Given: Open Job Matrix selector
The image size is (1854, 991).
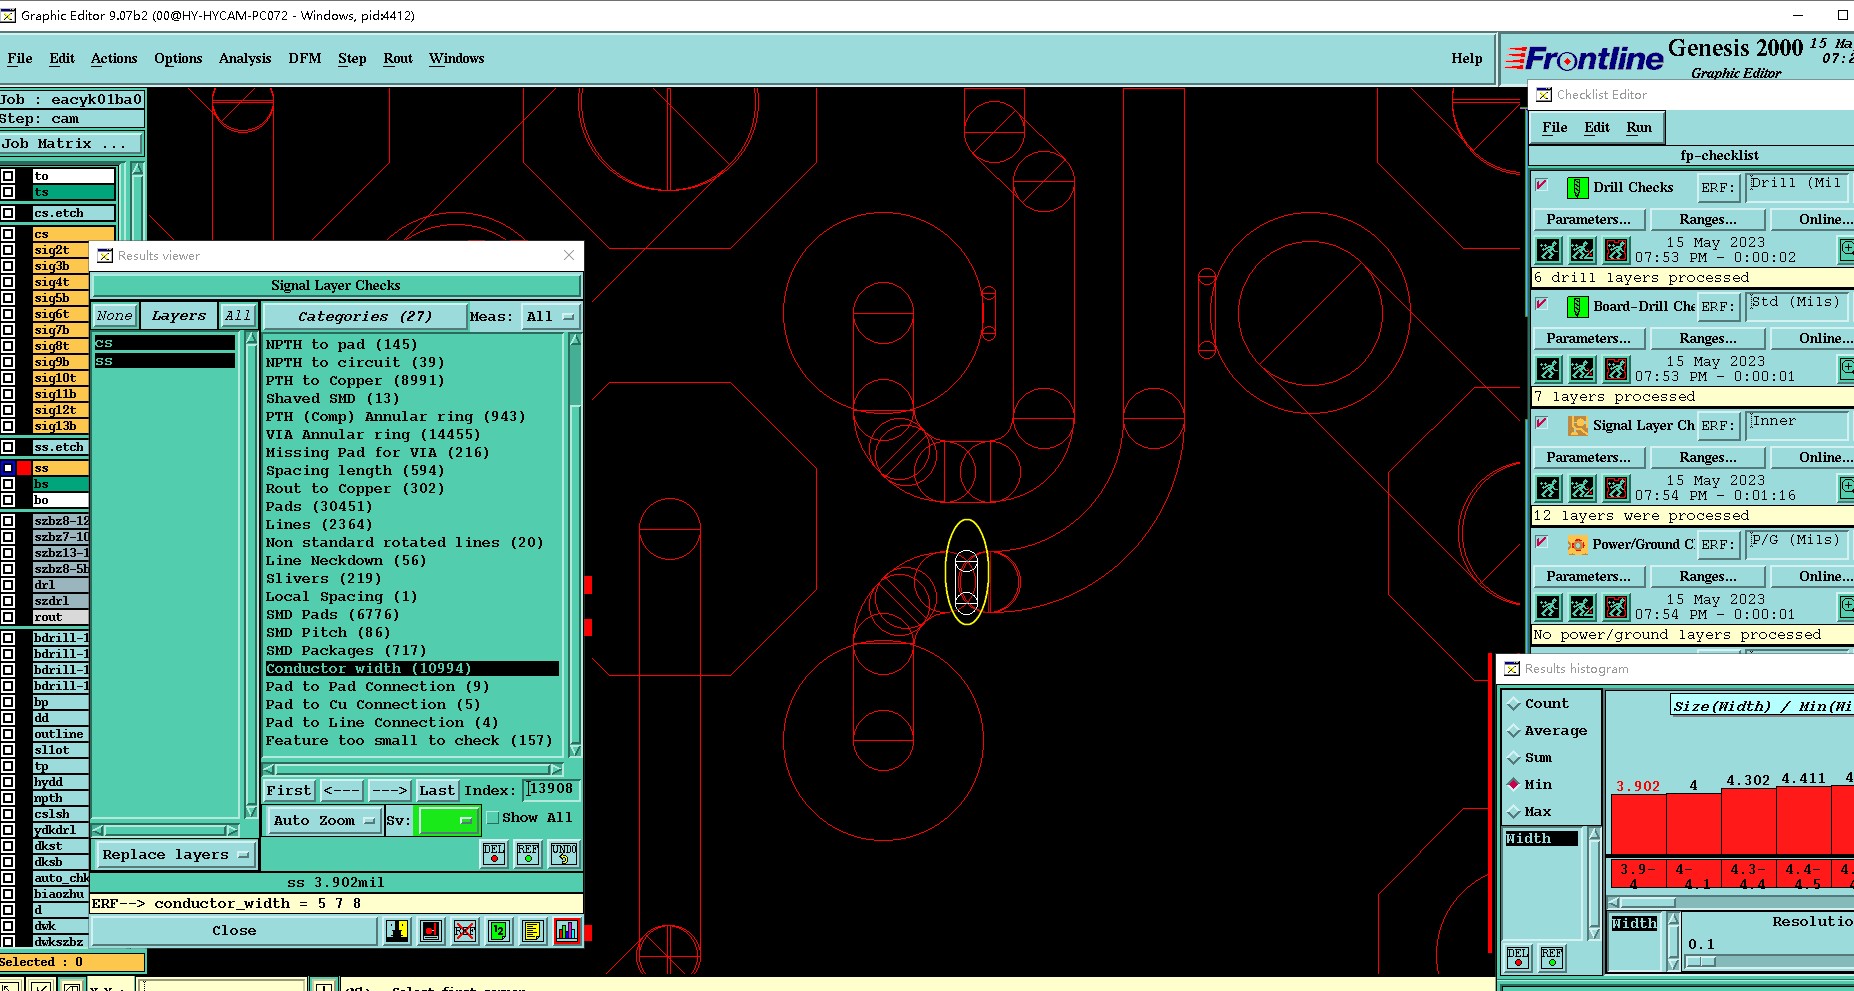Looking at the screenshot, I should tap(71, 144).
